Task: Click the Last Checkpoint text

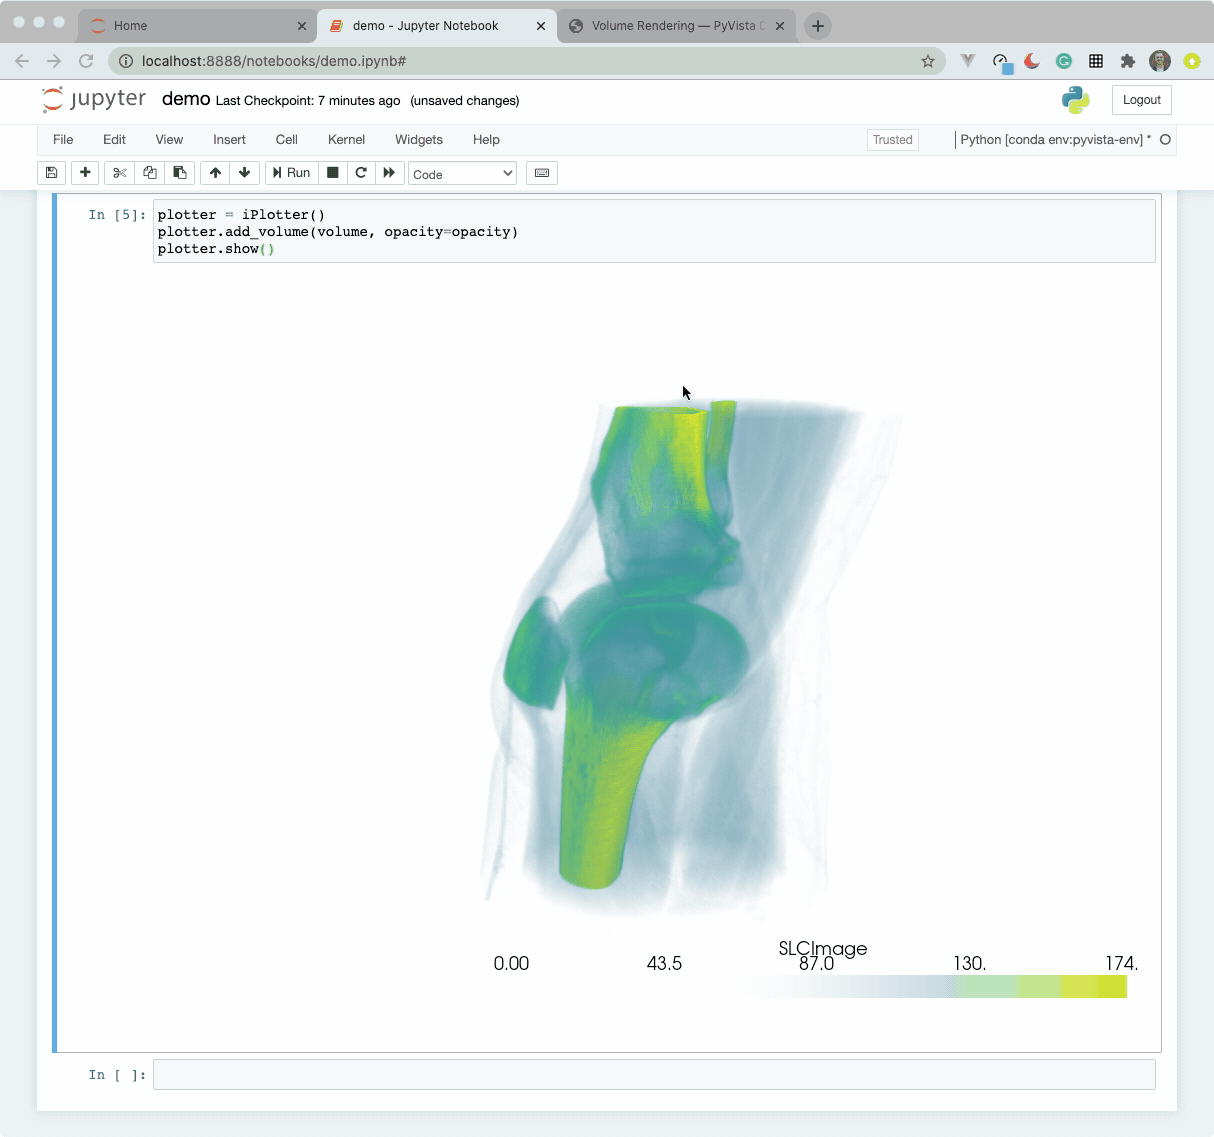Action: pos(308,101)
